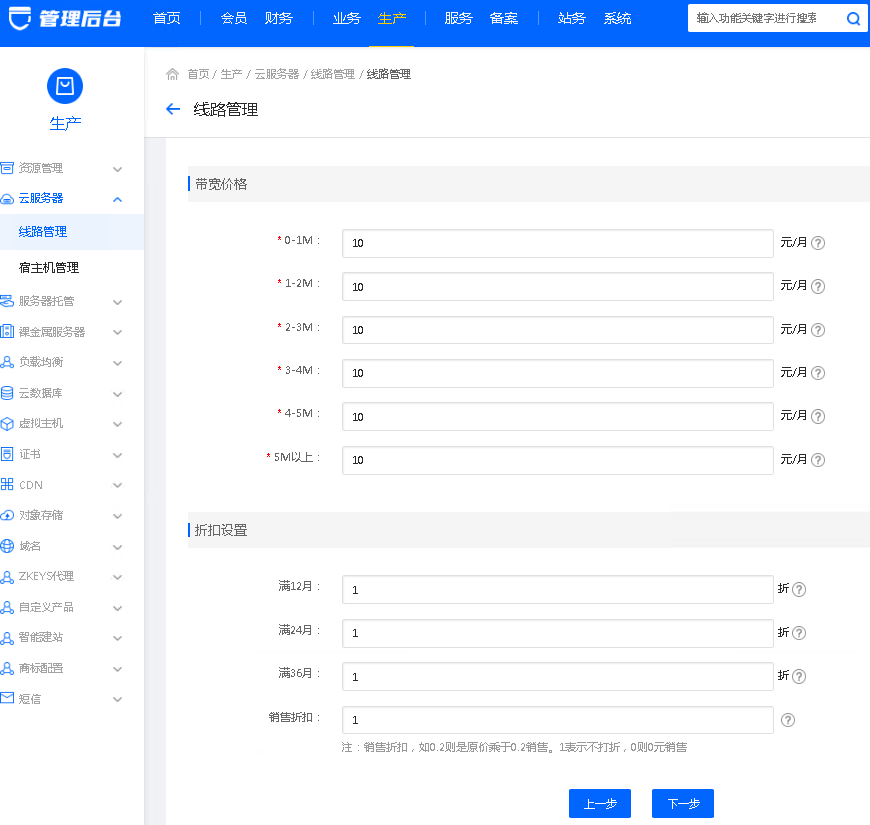Expand 虚拟主机 chevron
This screenshot has width=870, height=825.
pyautogui.click(x=118, y=424)
